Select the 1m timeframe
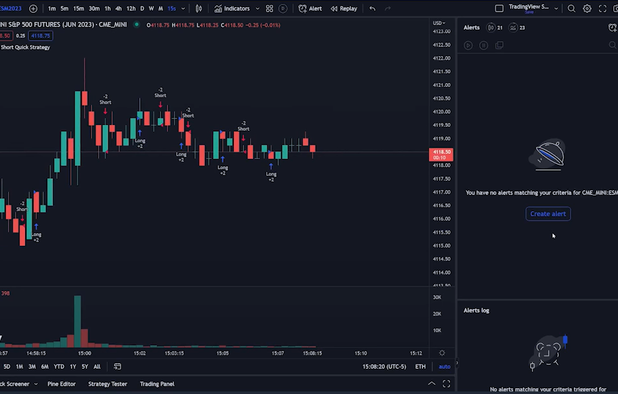The width and height of the screenshot is (618, 394). 52,8
